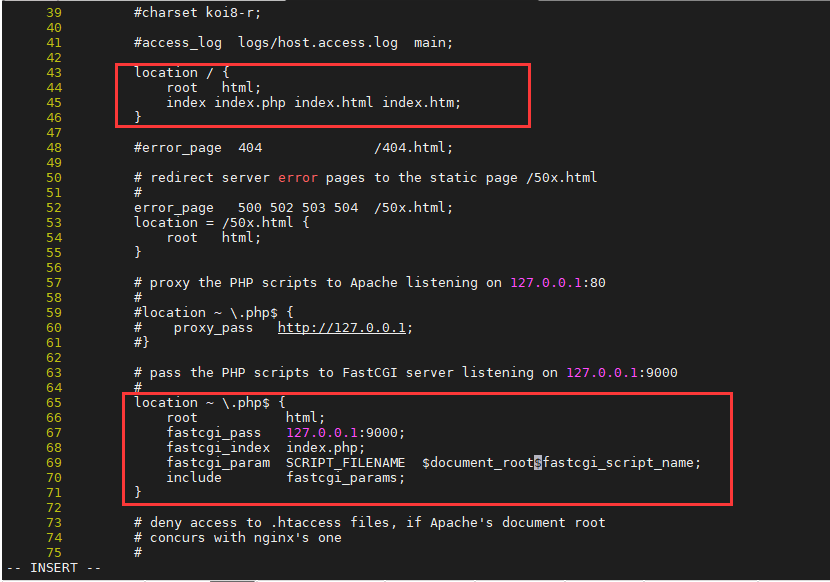Image resolution: width=830 pixels, height=582 pixels.
Task: Click 'root' directive on line 66
Action: 182,418
